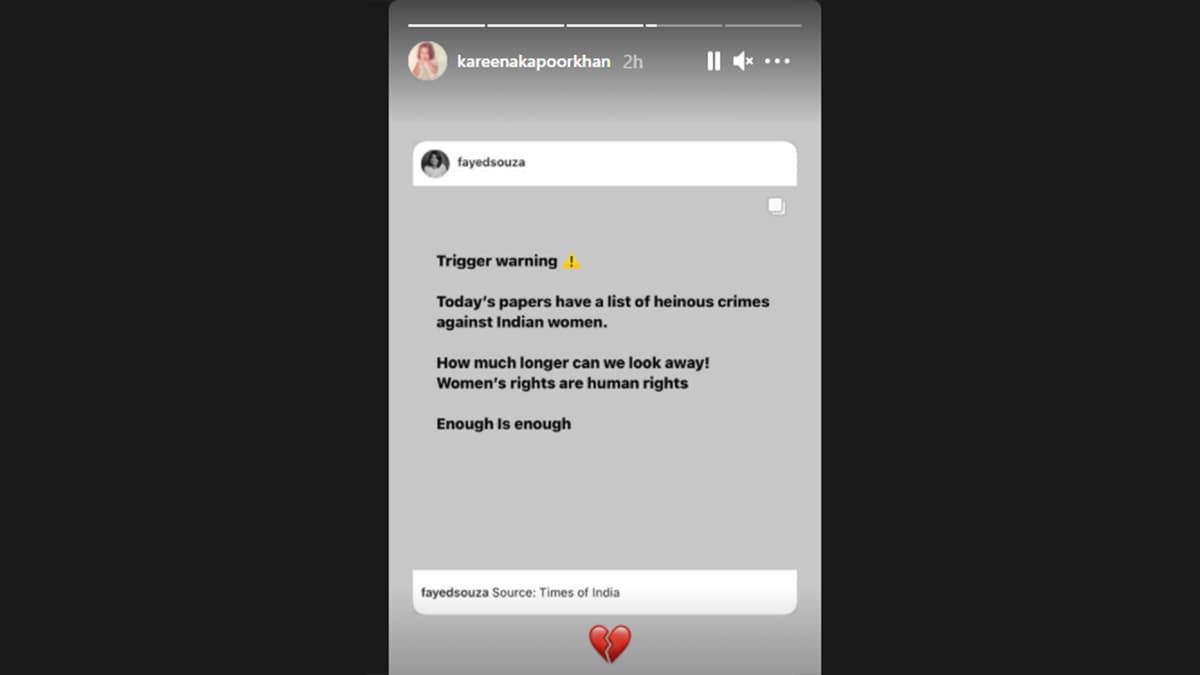The image size is (1200, 675).
Task: Click the partially filled fourth progress segment
Action: pyautogui.click(x=684, y=25)
